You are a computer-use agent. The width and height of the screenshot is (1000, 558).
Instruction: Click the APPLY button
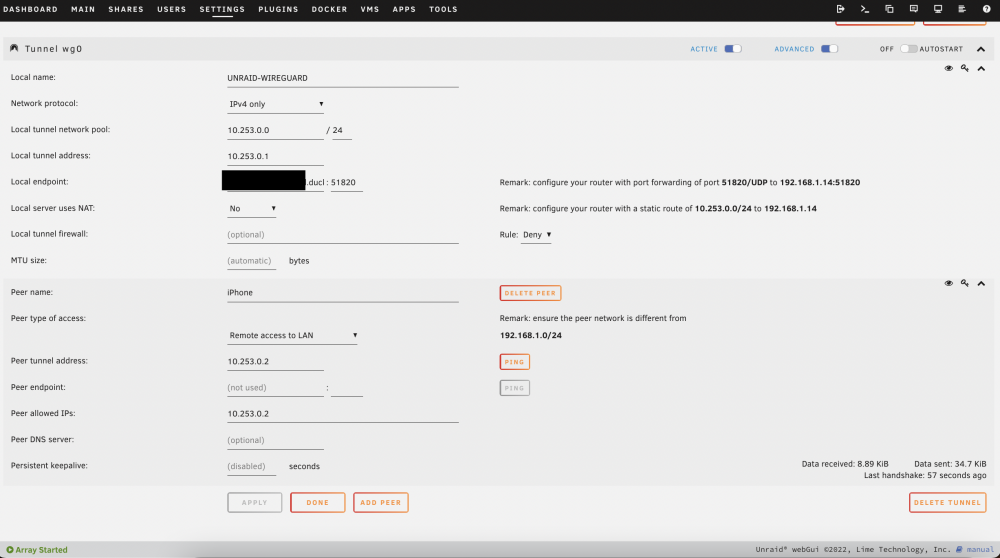[x=254, y=503]
